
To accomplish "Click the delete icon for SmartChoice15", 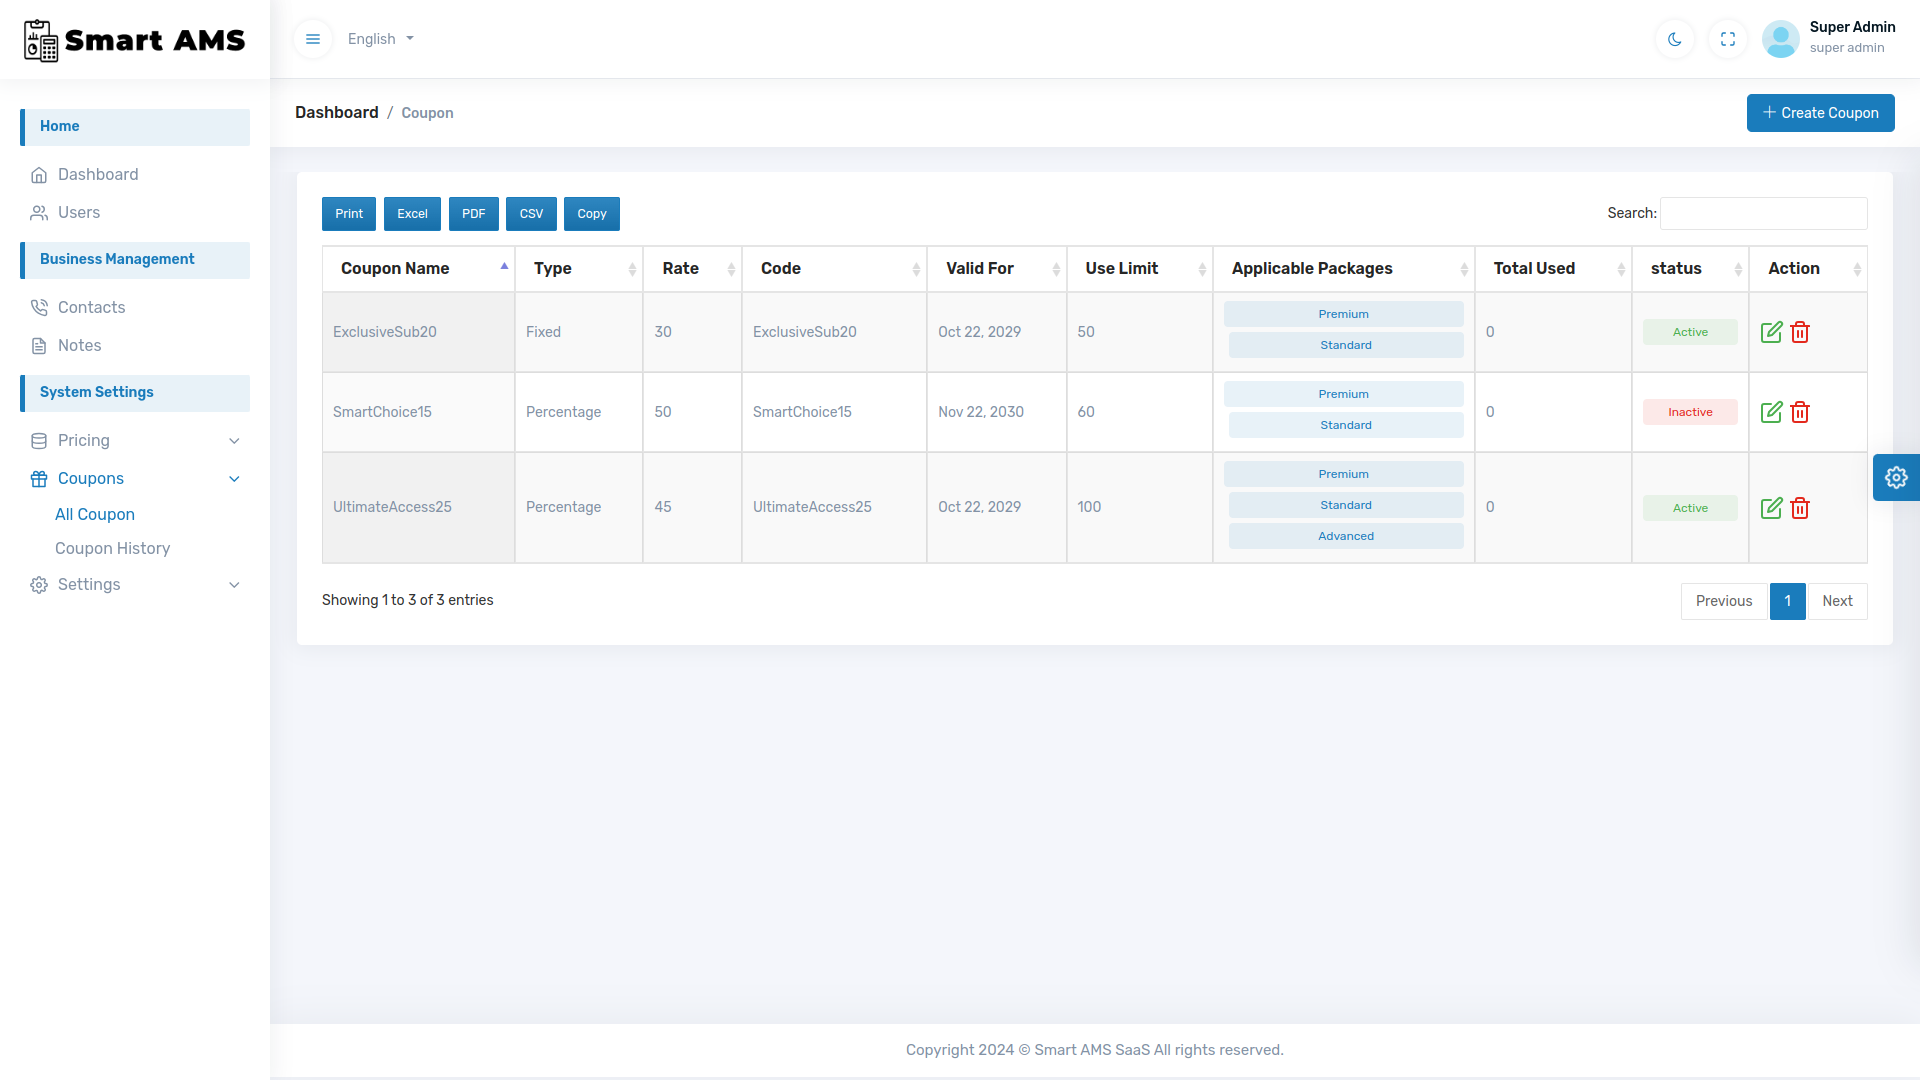I will coord(1799,413).
